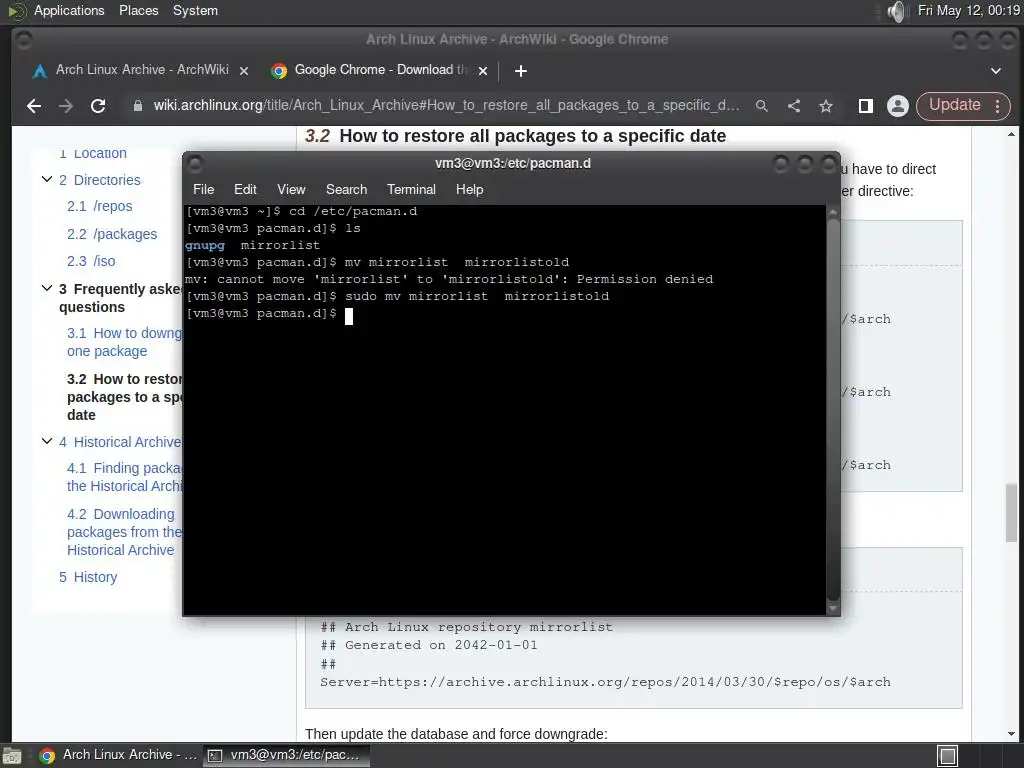Collapse Historical Archive section in contents
1024x768 pixels.
coord(47,441)
